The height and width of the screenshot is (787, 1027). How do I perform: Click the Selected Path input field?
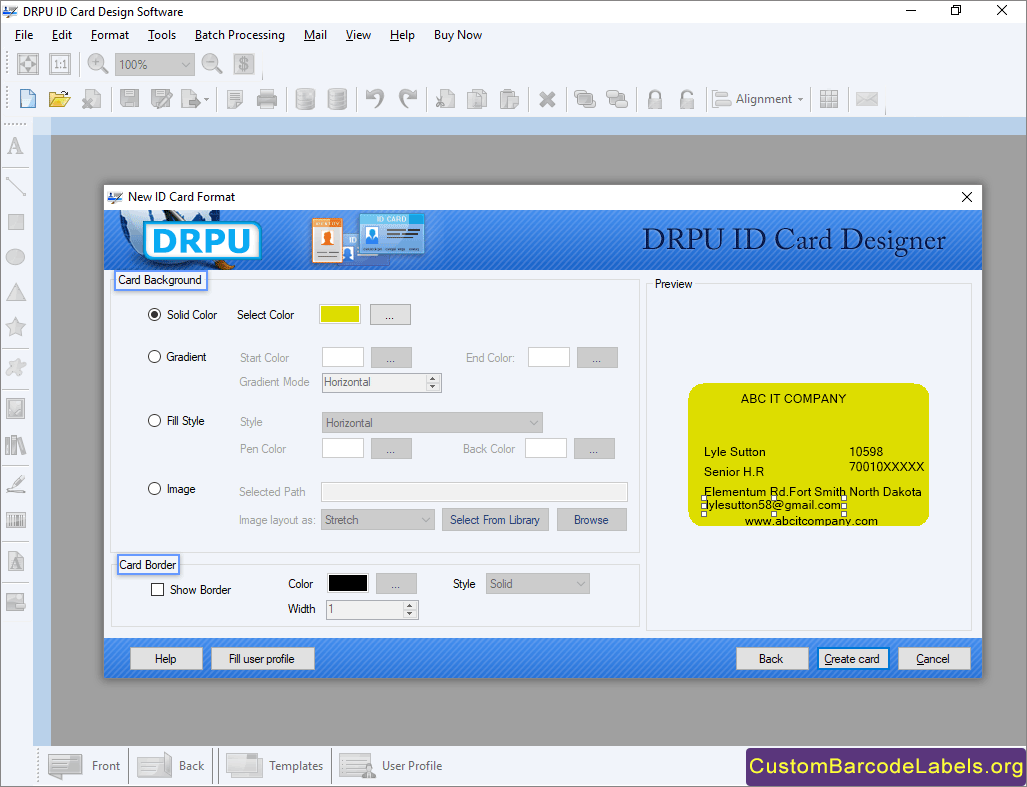coord(474,492)
